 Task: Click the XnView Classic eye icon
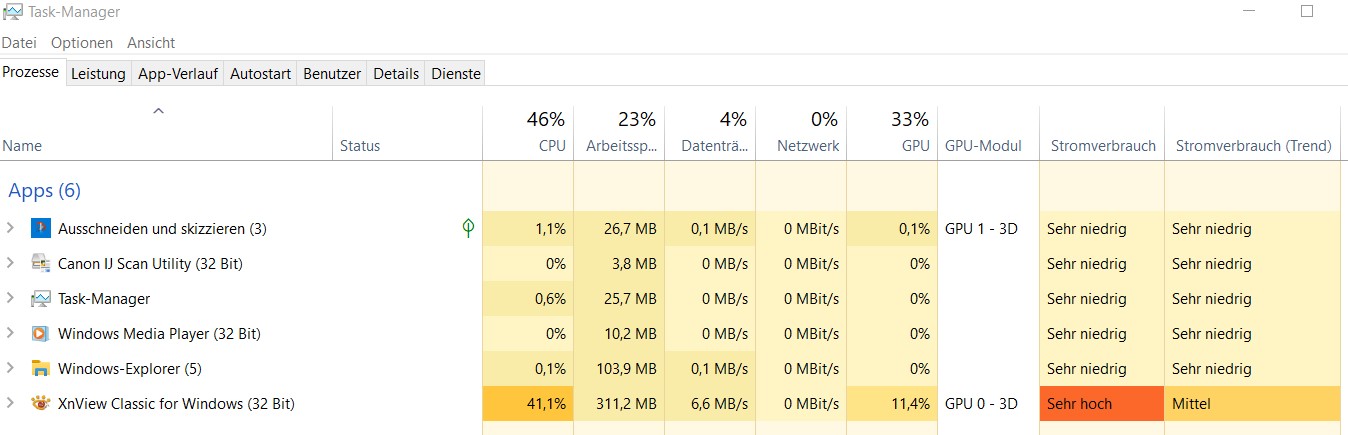(x=40, y=404)
